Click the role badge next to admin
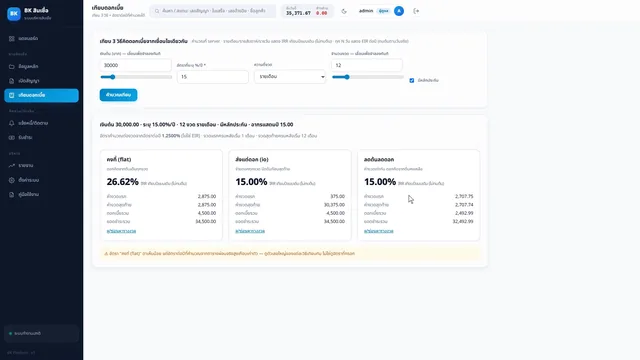Screen dimensions: 640x360 click(384, 11)
